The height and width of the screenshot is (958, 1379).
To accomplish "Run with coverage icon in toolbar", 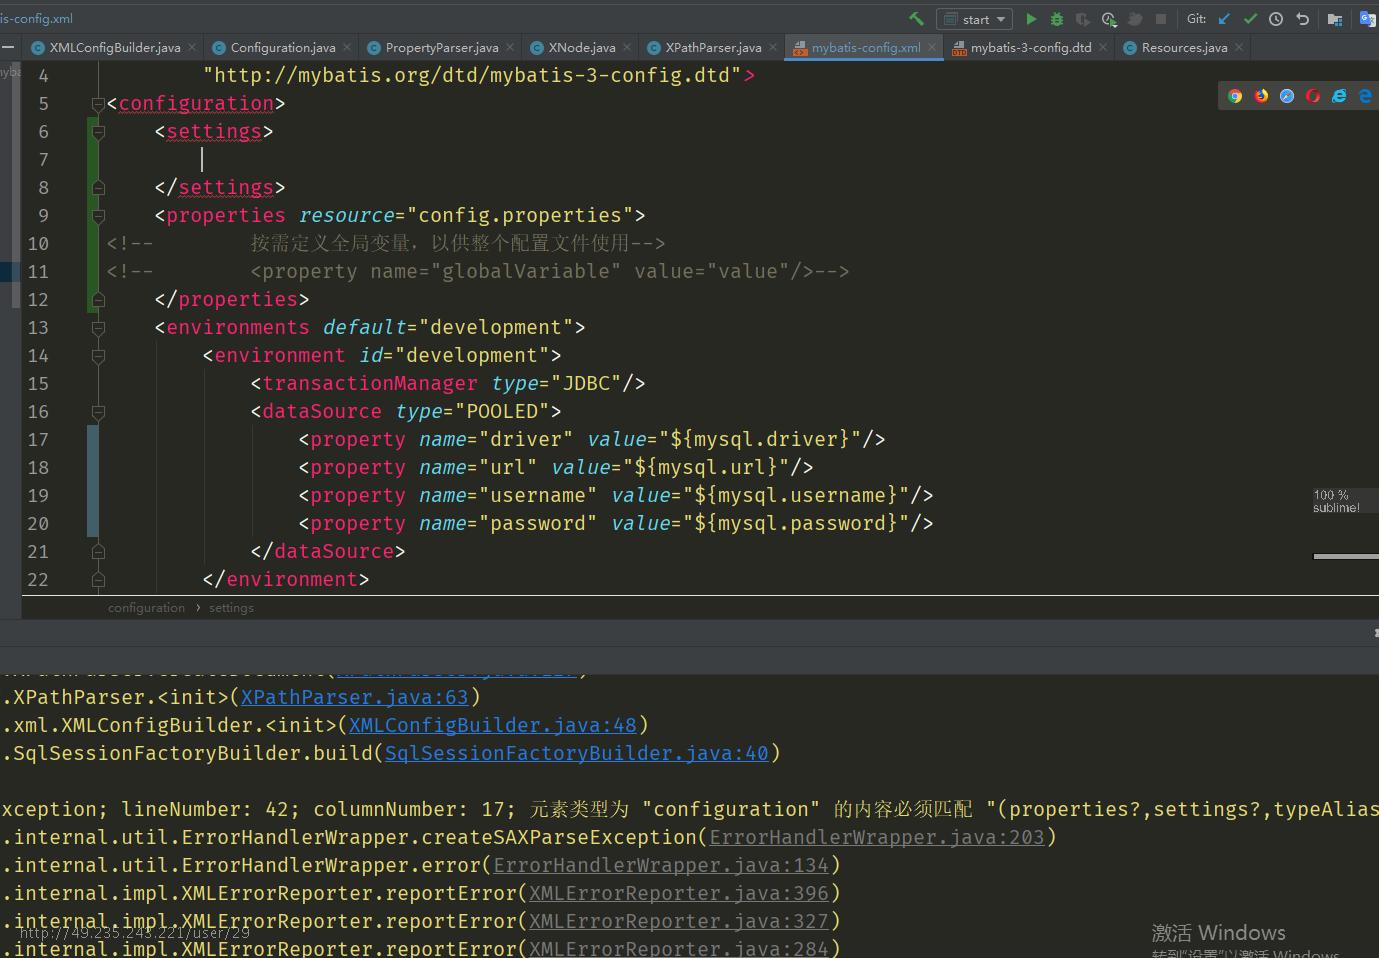I will point(1083,19).
